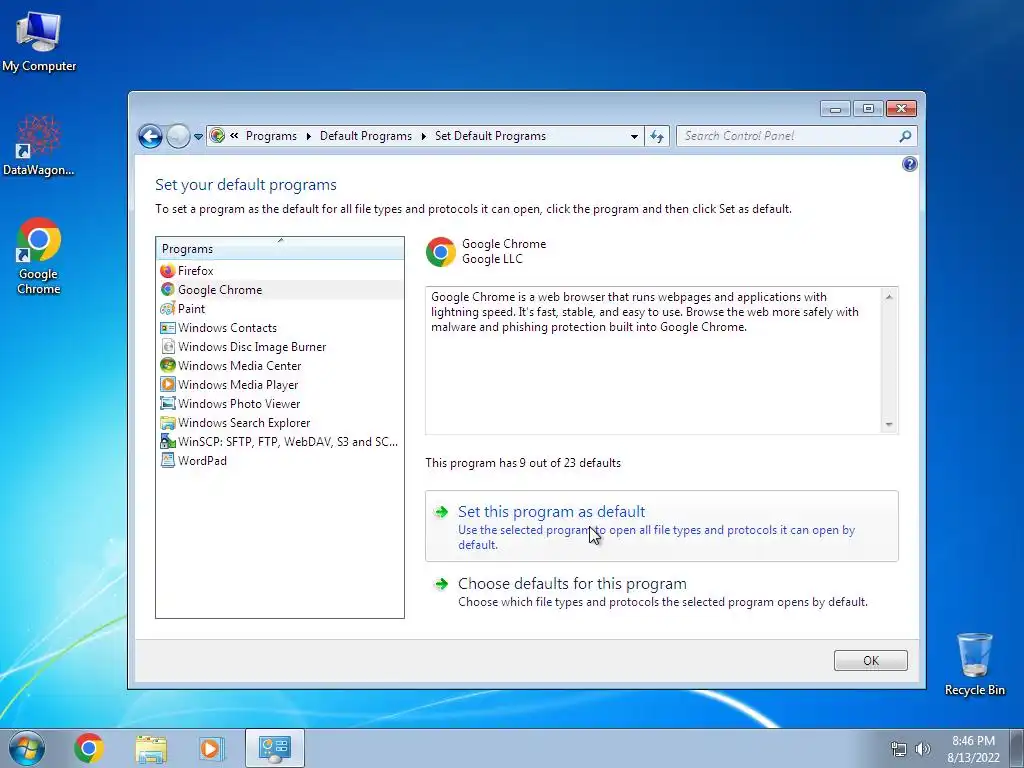
Task: Click Show Desktop strip on taskbar edge
Action: coord(1017,748)
